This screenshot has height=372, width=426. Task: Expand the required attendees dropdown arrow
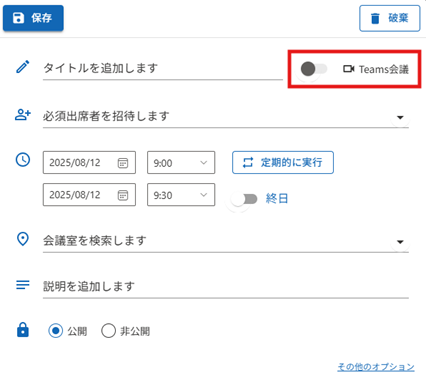[x=400, y=117]
